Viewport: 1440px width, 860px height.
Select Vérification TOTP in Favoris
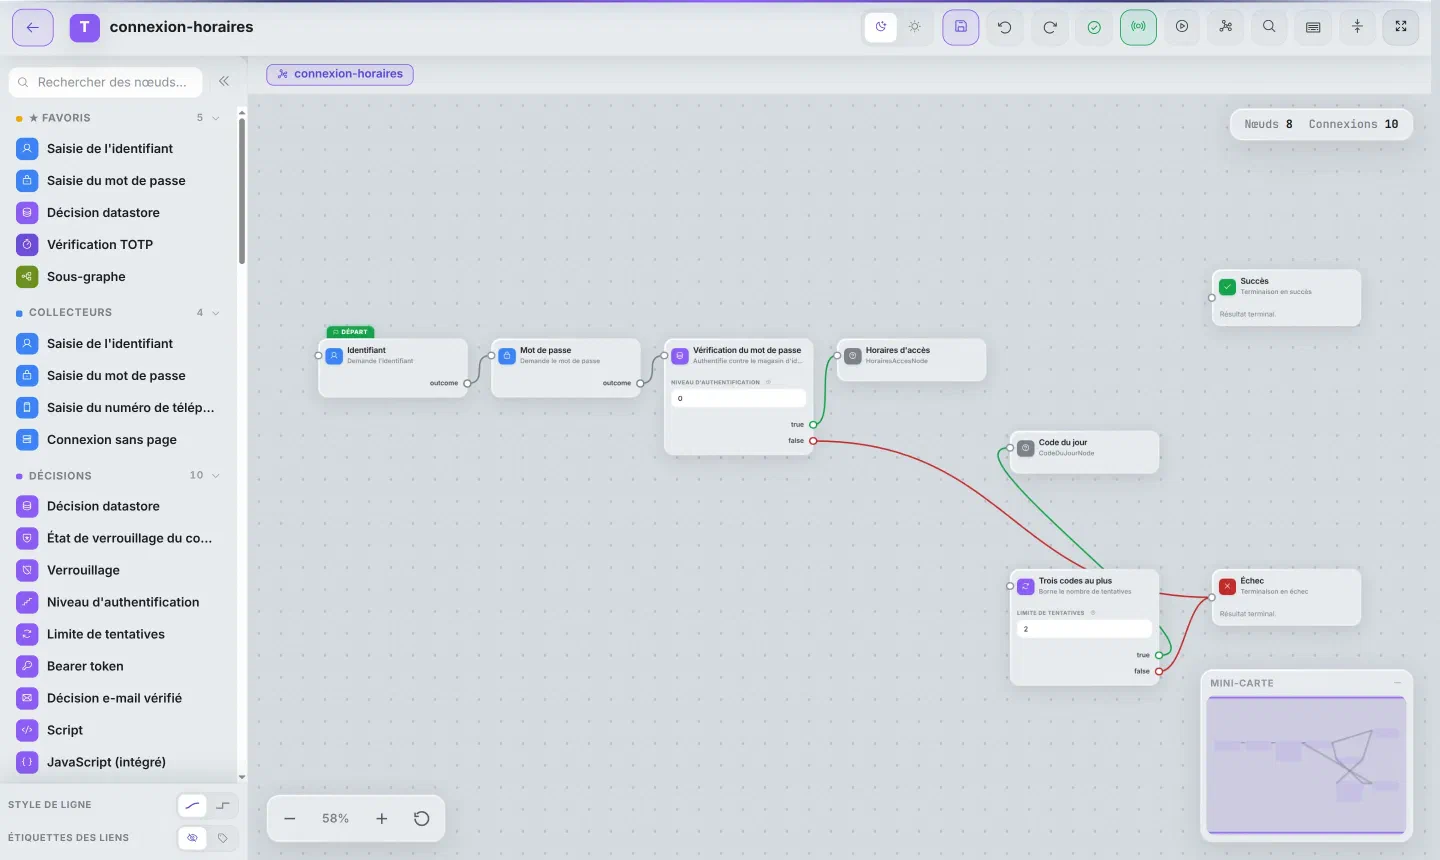[x=118, y=244]
